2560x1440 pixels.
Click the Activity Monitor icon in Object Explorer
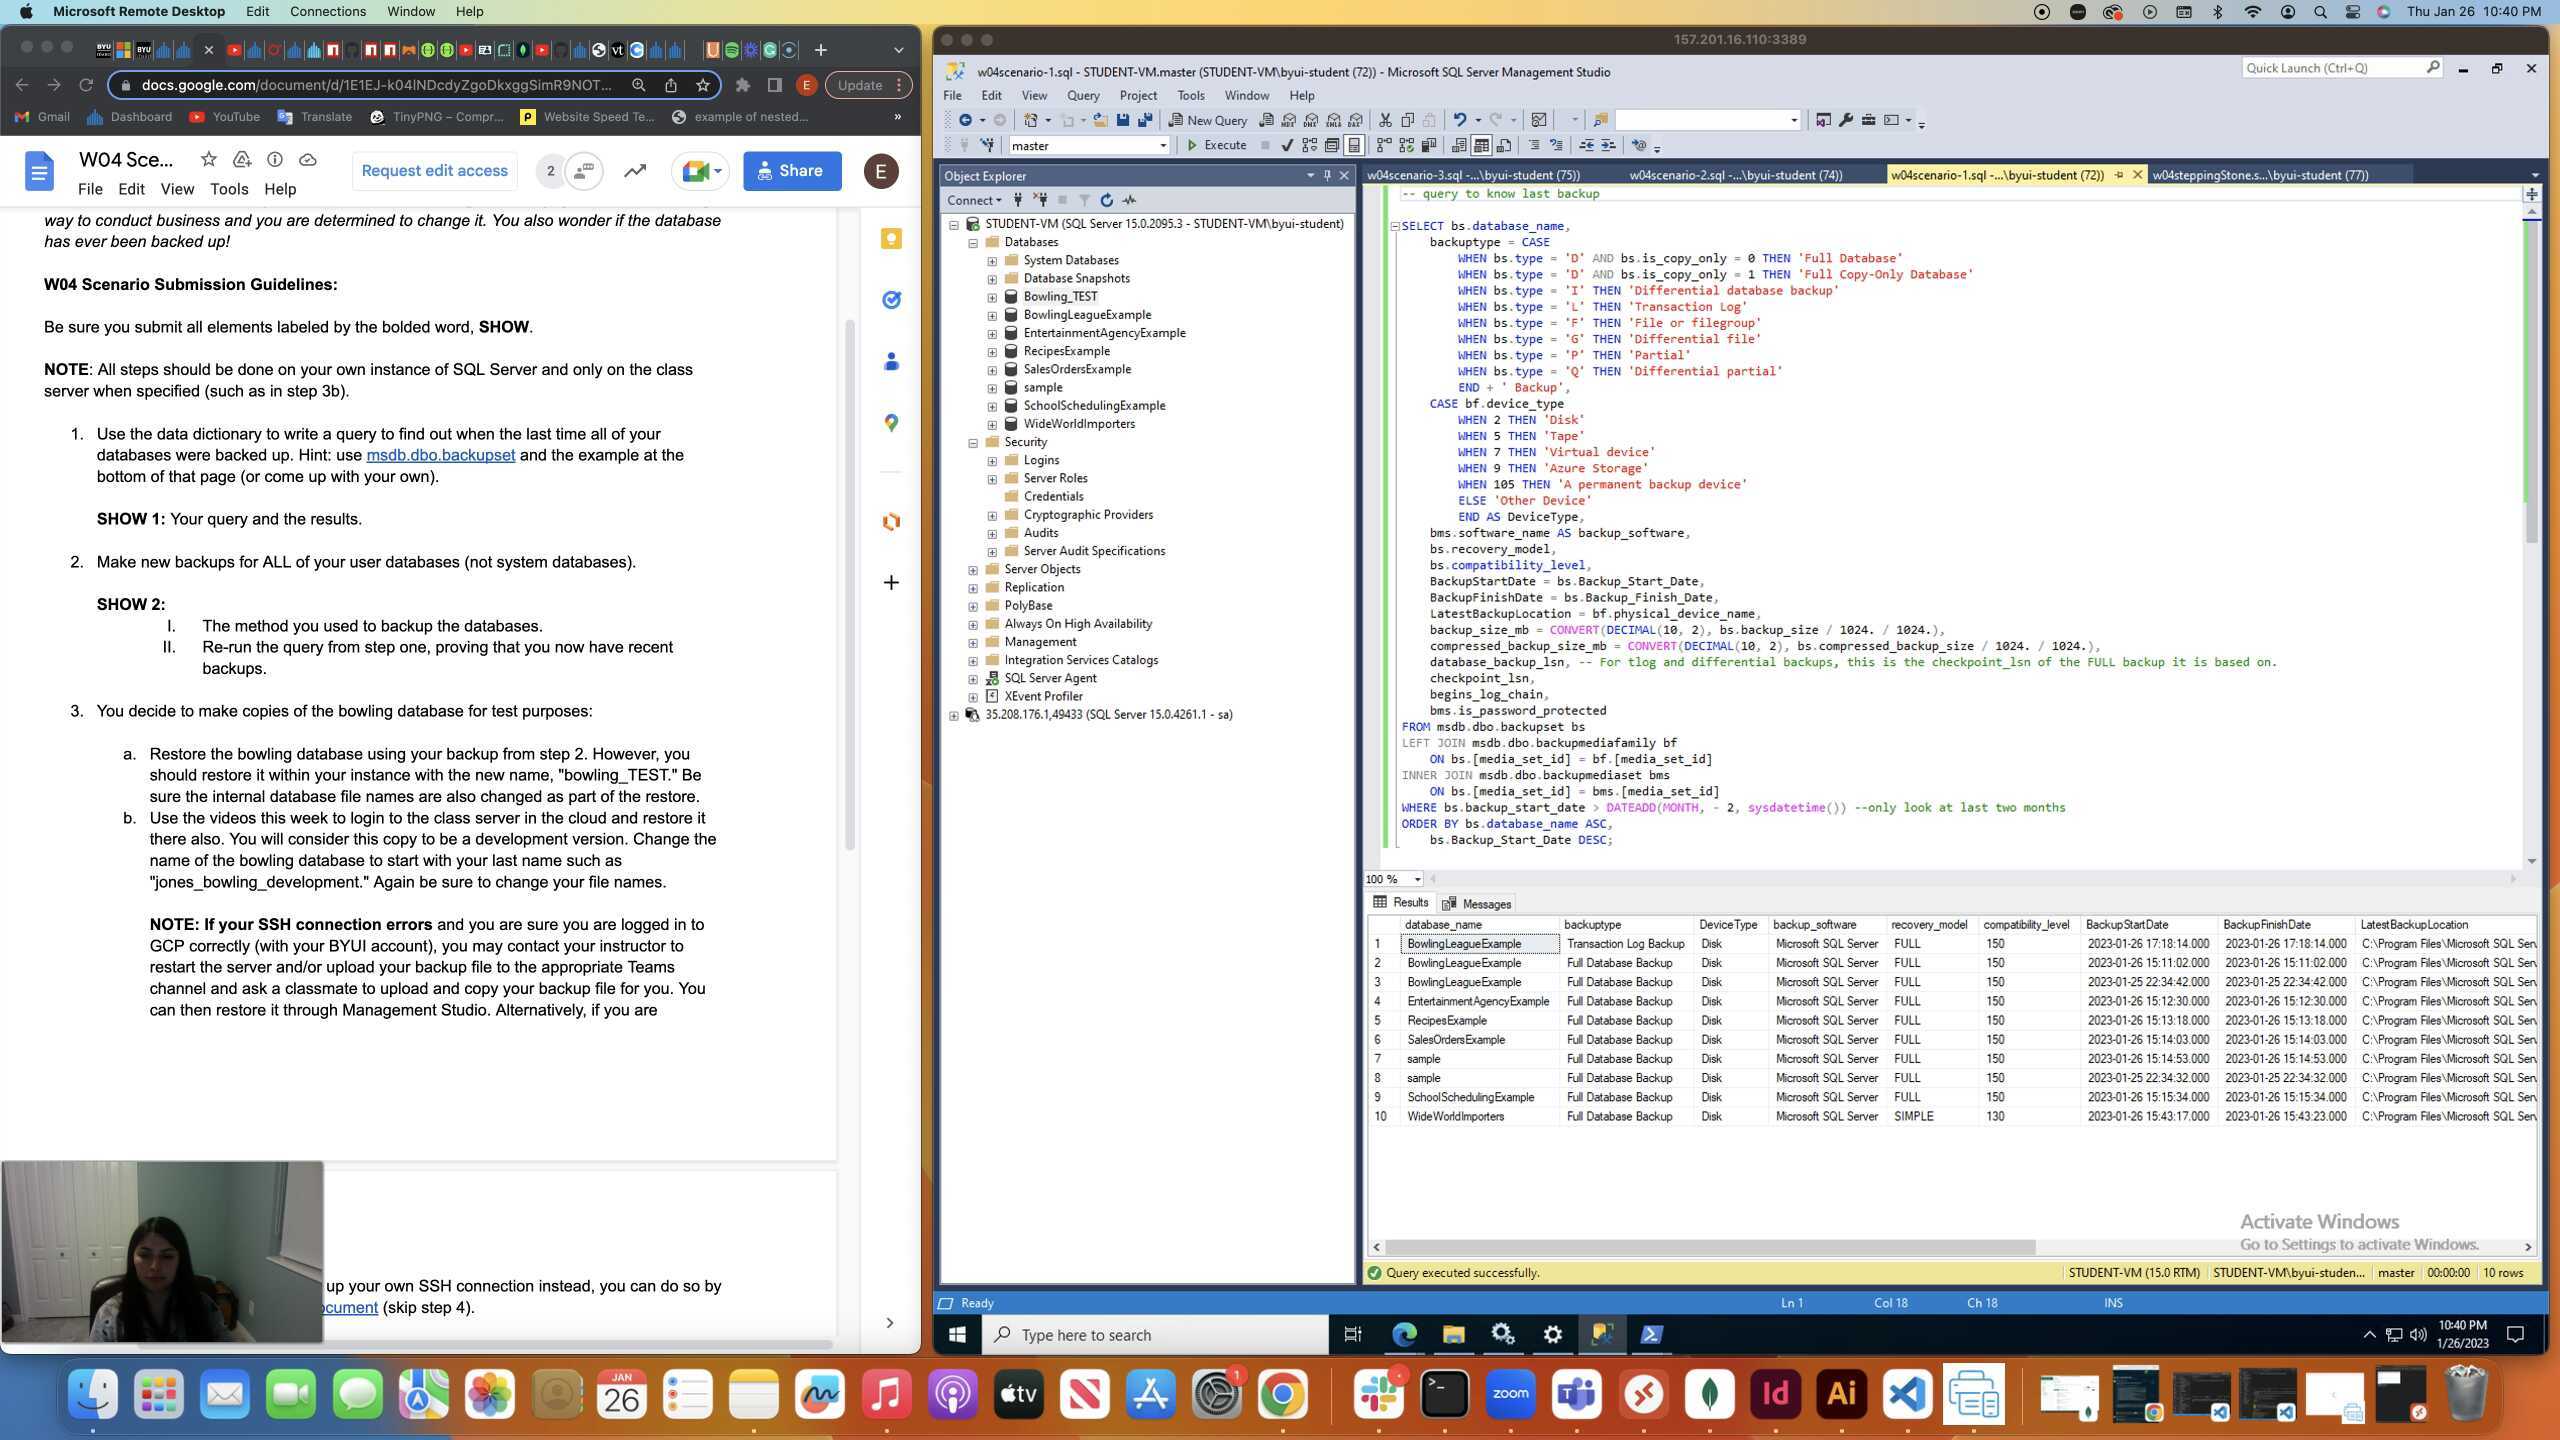pyautogui.click(x=1130, y=200)
